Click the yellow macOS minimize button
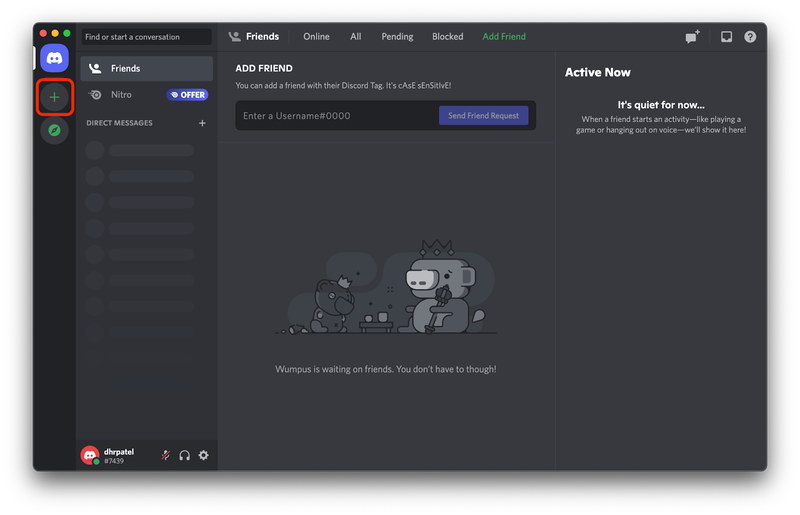Screen dimensions: 800x515 (55, 33)
